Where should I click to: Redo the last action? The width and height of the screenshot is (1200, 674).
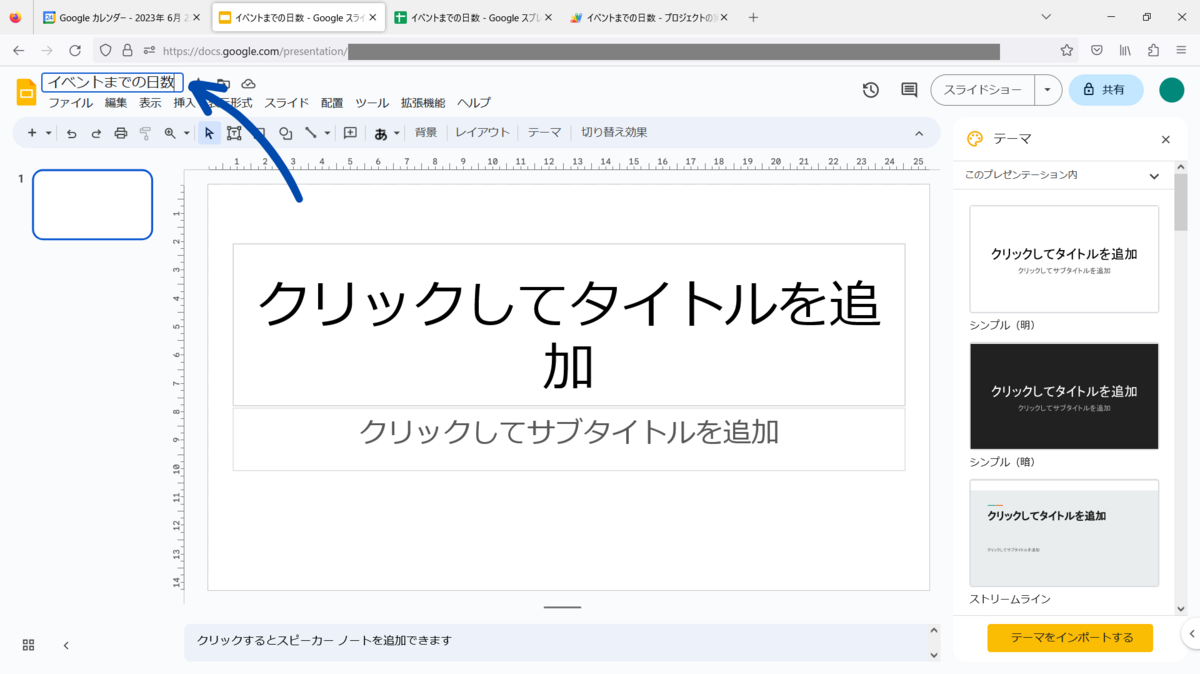pyautogui.click(x=96, y=133)
